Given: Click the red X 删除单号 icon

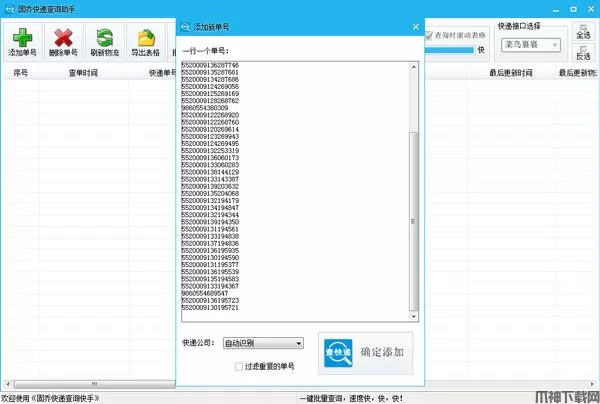Looking at the screenshot, I should tap(64, 37).
